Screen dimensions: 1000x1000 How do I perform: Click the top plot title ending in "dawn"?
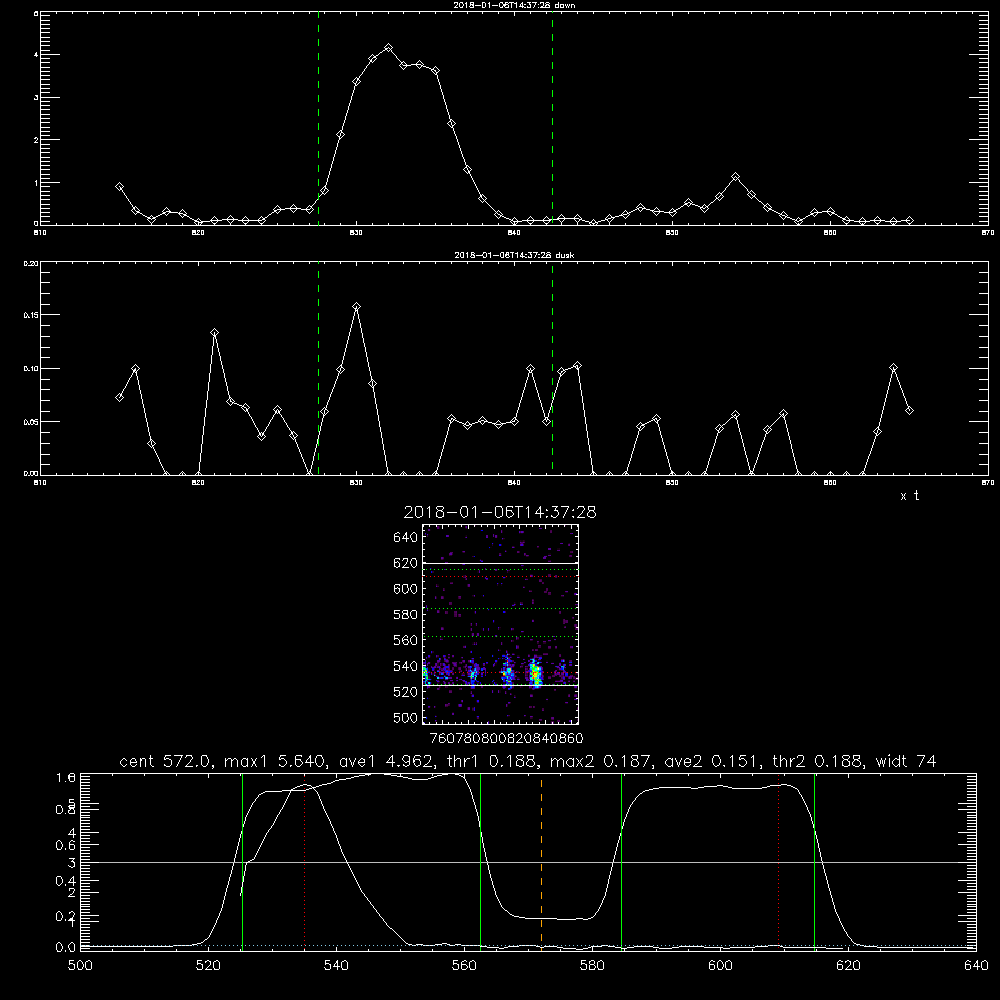[x=514, y=5]
